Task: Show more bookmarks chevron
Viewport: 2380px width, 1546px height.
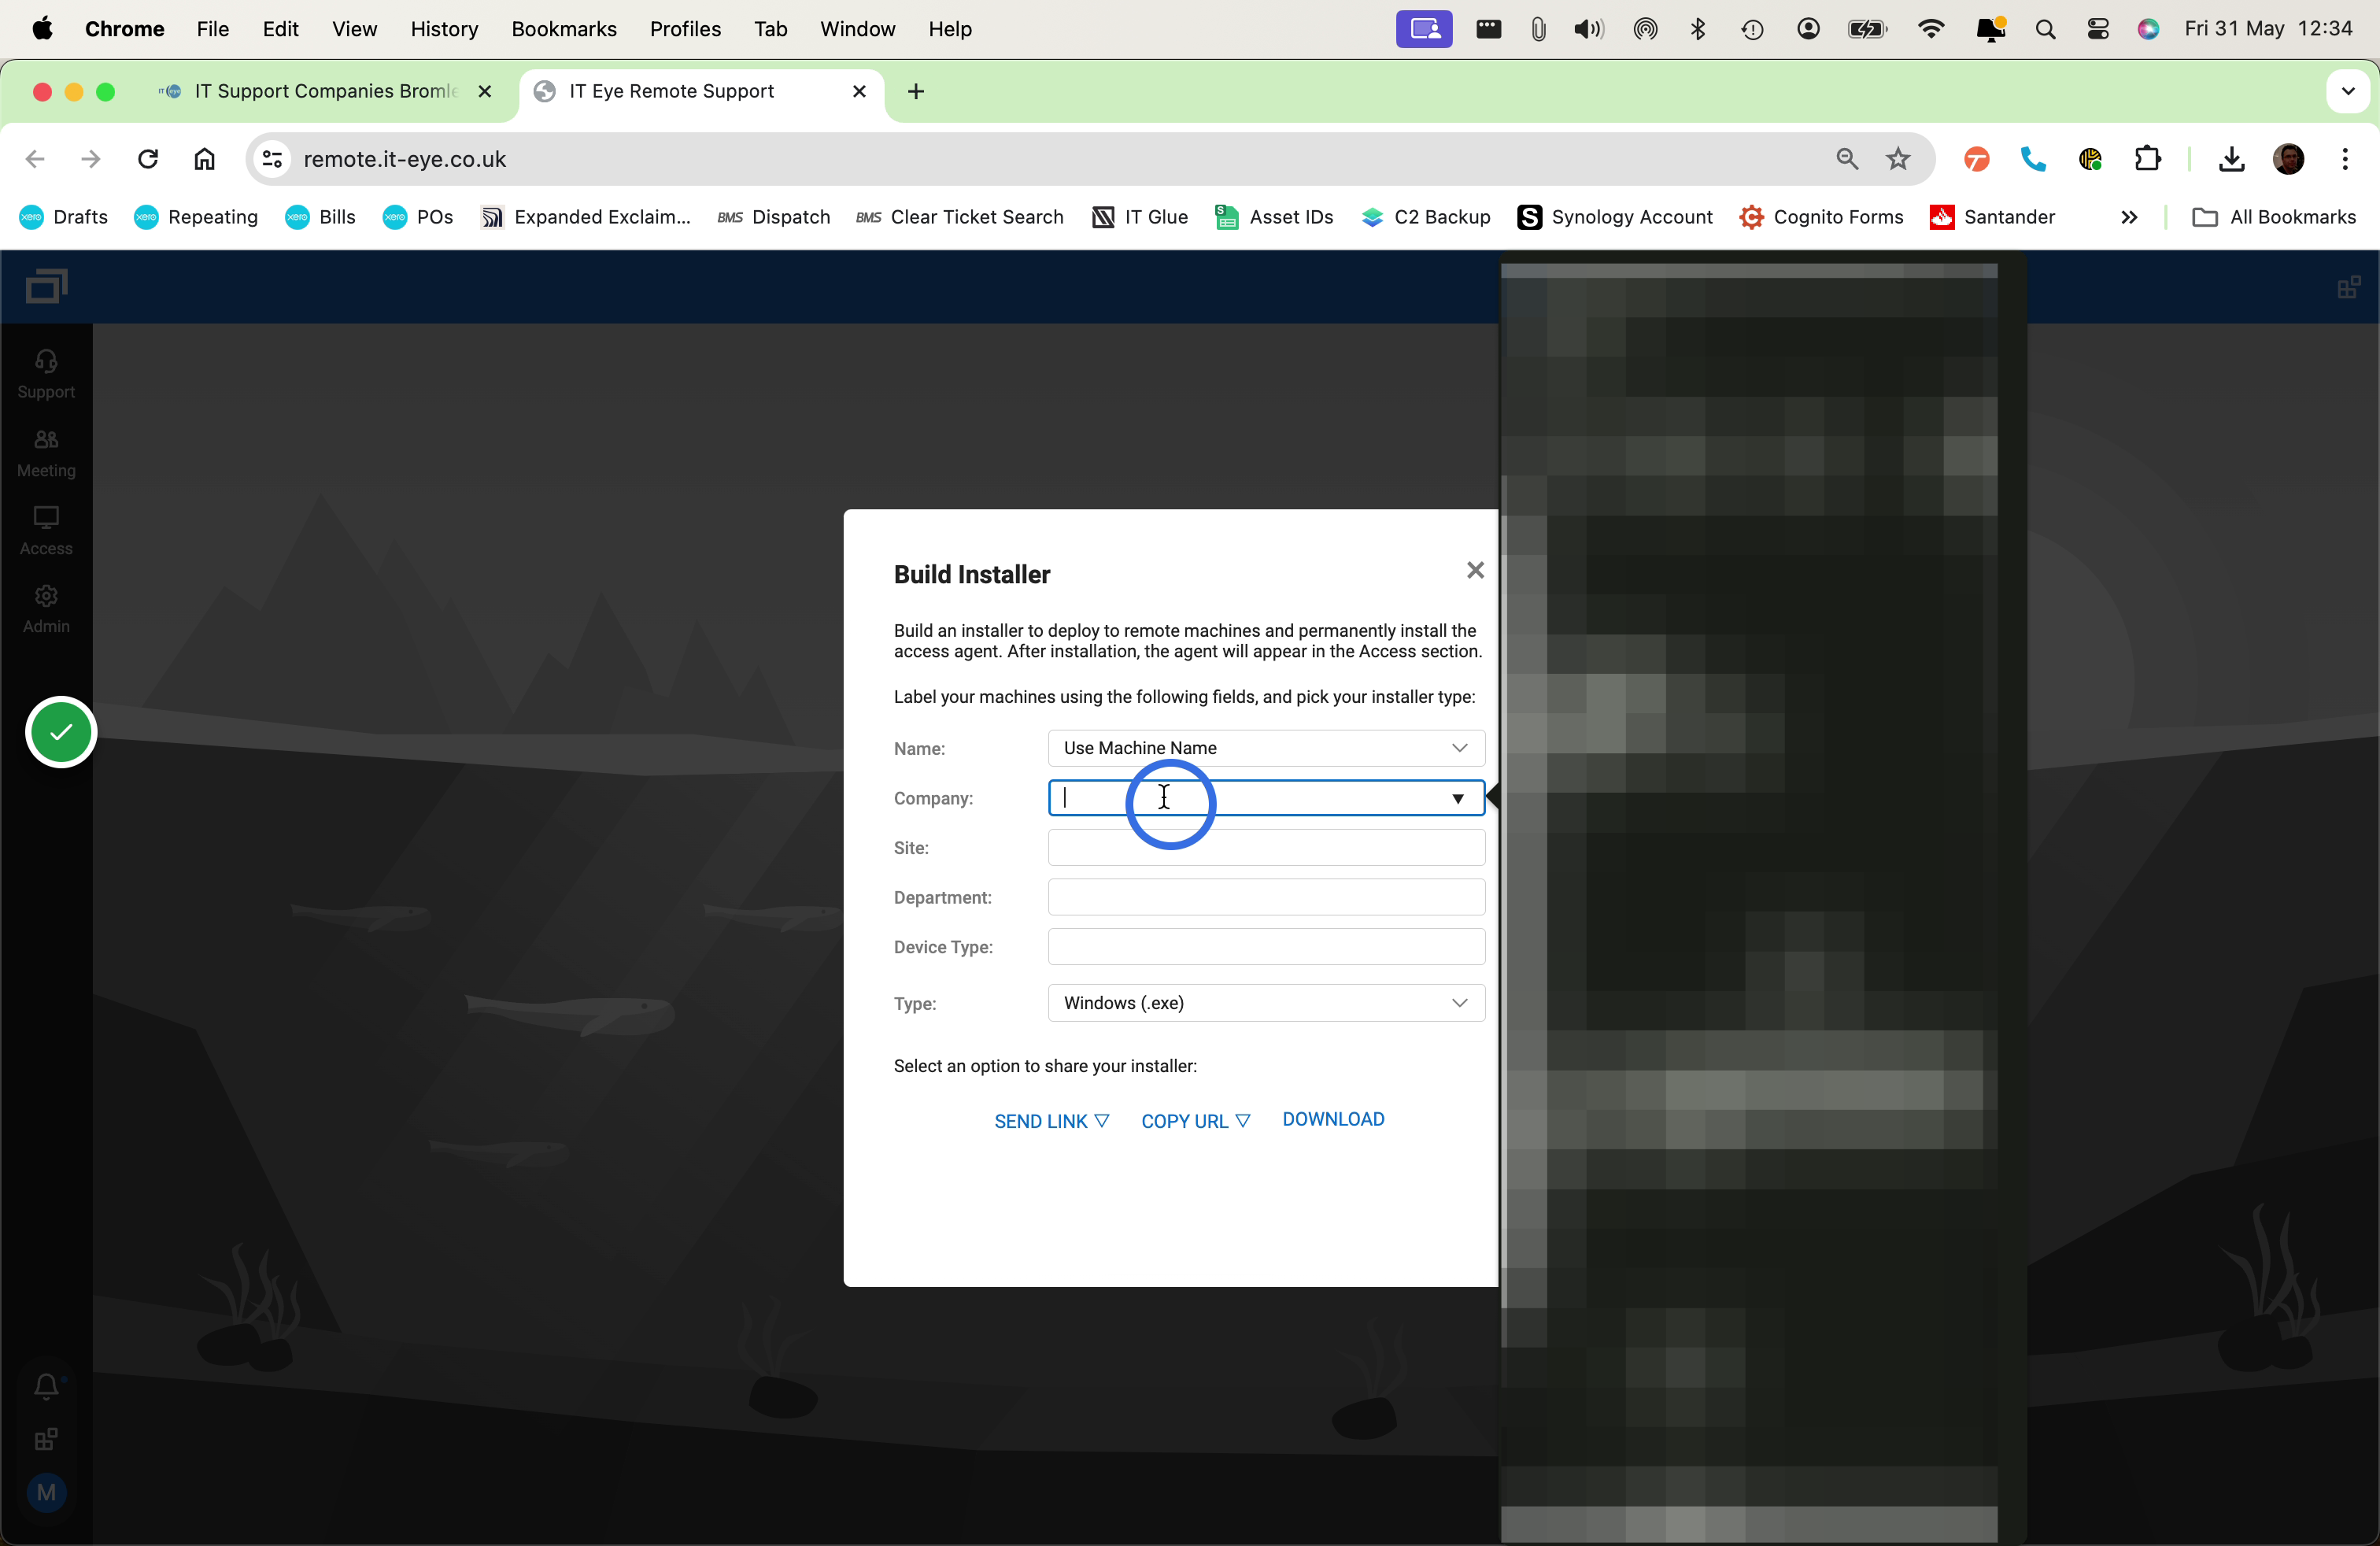Action: coord(2129,217)
